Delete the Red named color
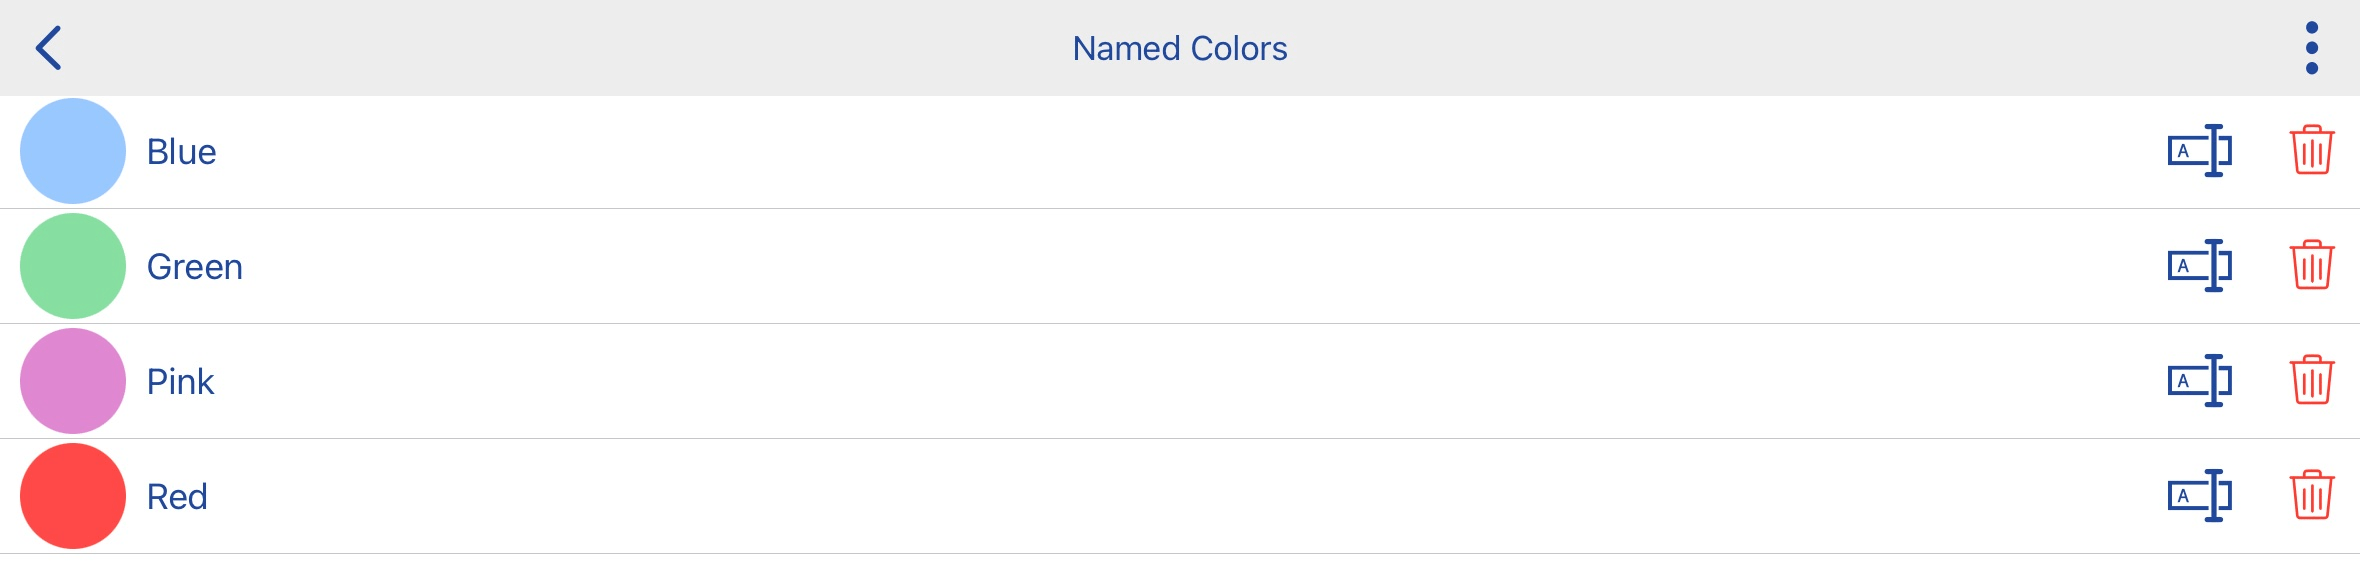This screenshot has height=572, width=2360. 2312,495
